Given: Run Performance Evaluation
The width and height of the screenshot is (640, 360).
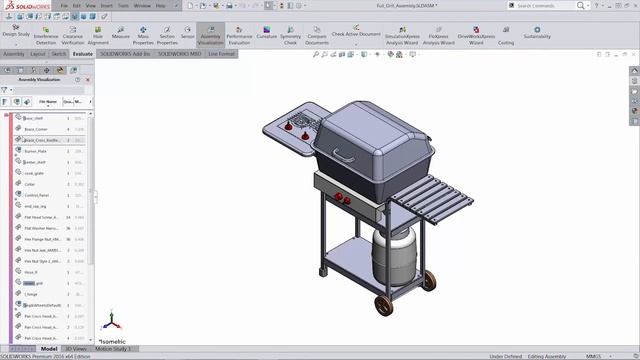Looking at the screenshot, I should (x=239, y=36).
